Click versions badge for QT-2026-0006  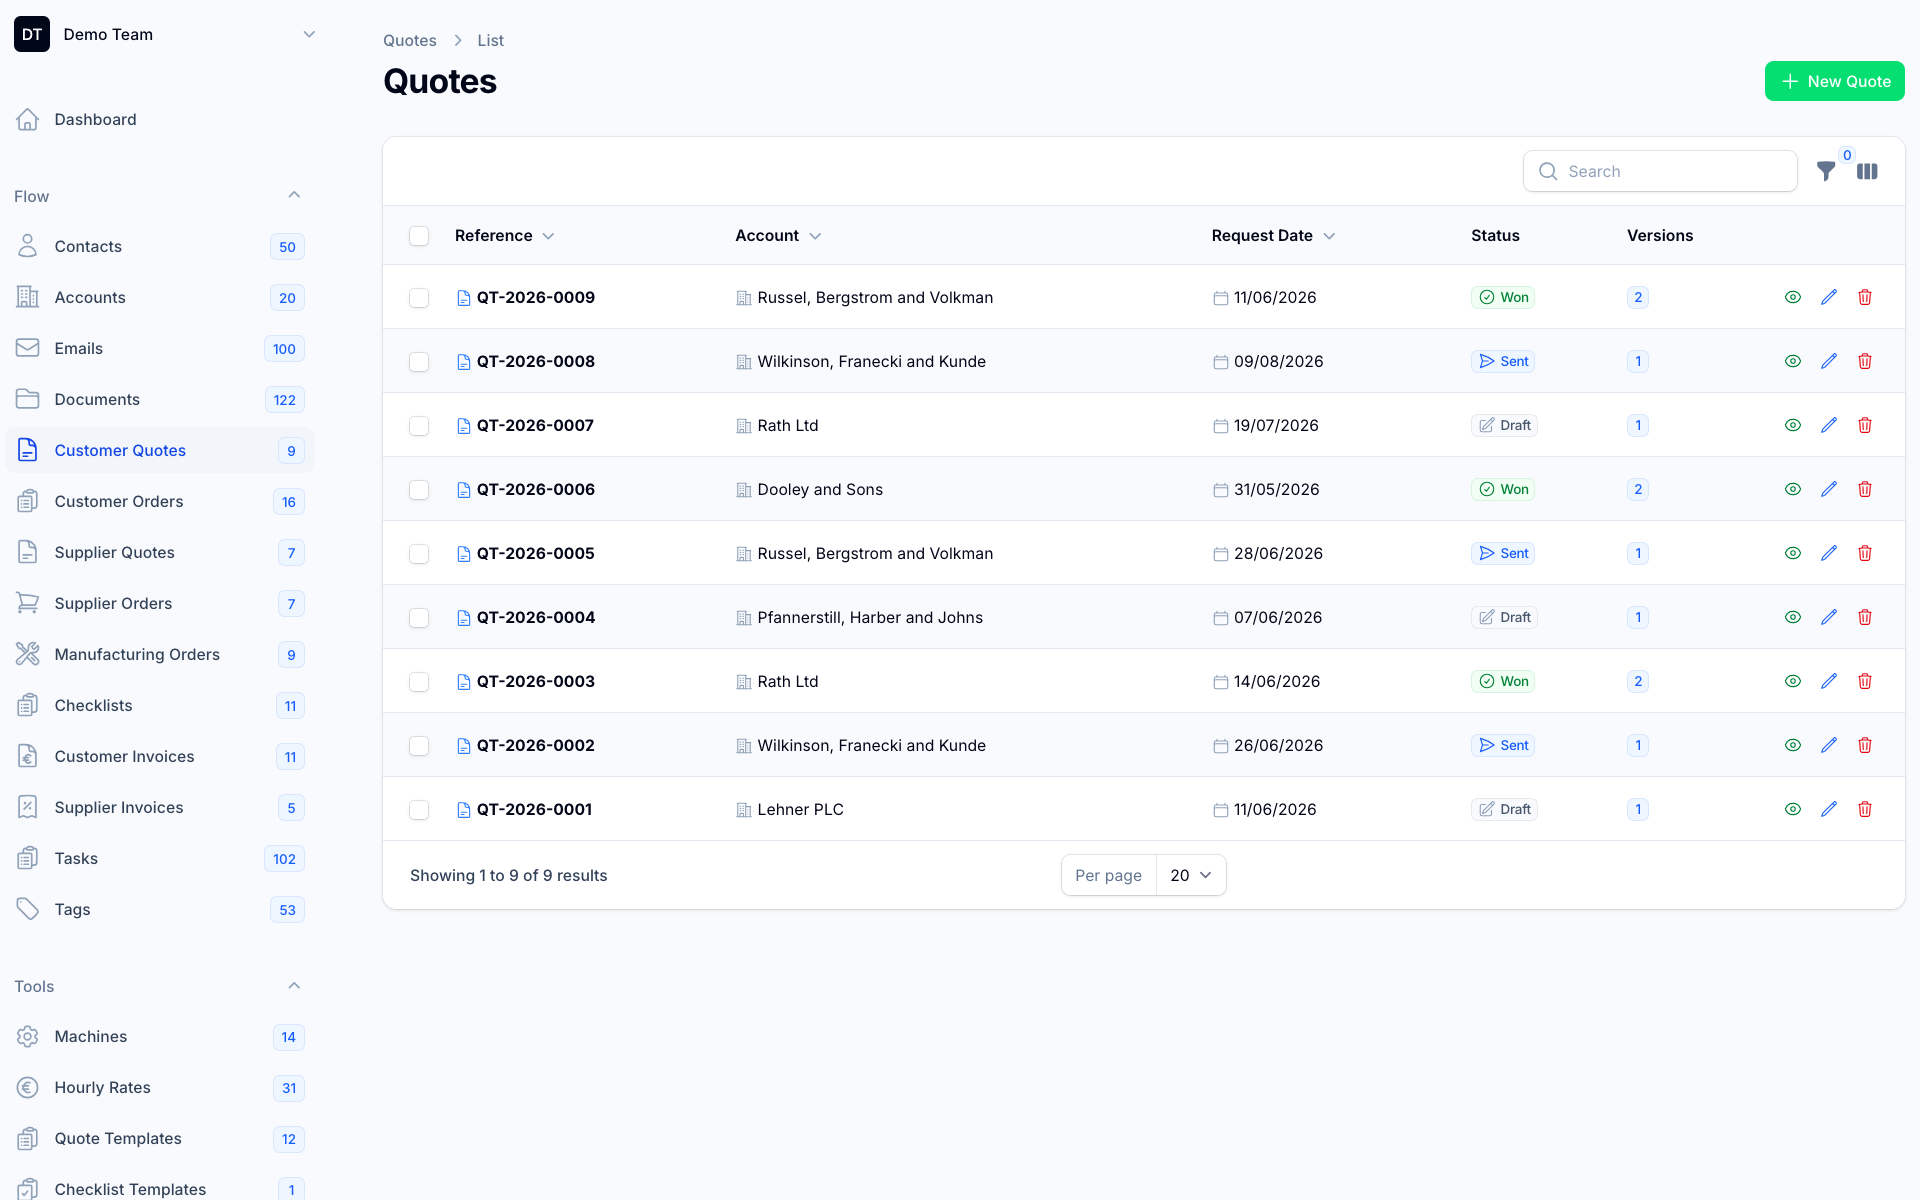(x=1638, y=489)
